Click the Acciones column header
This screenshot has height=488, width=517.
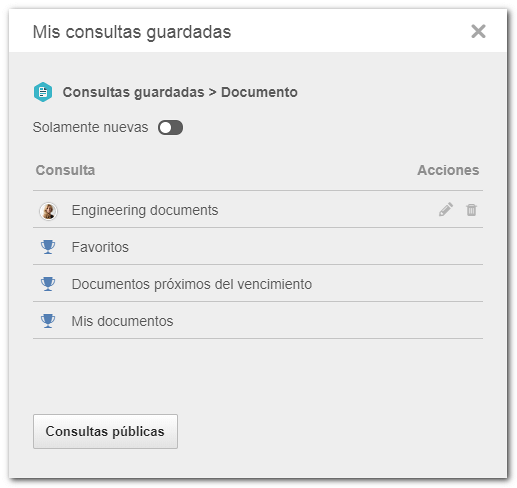pos(448,170)
